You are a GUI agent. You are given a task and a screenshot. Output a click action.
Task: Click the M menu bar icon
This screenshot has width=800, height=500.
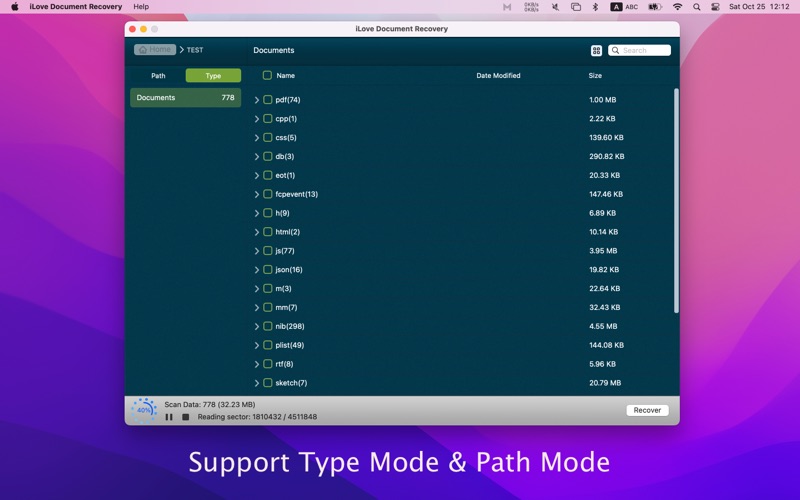coord(507,7)
